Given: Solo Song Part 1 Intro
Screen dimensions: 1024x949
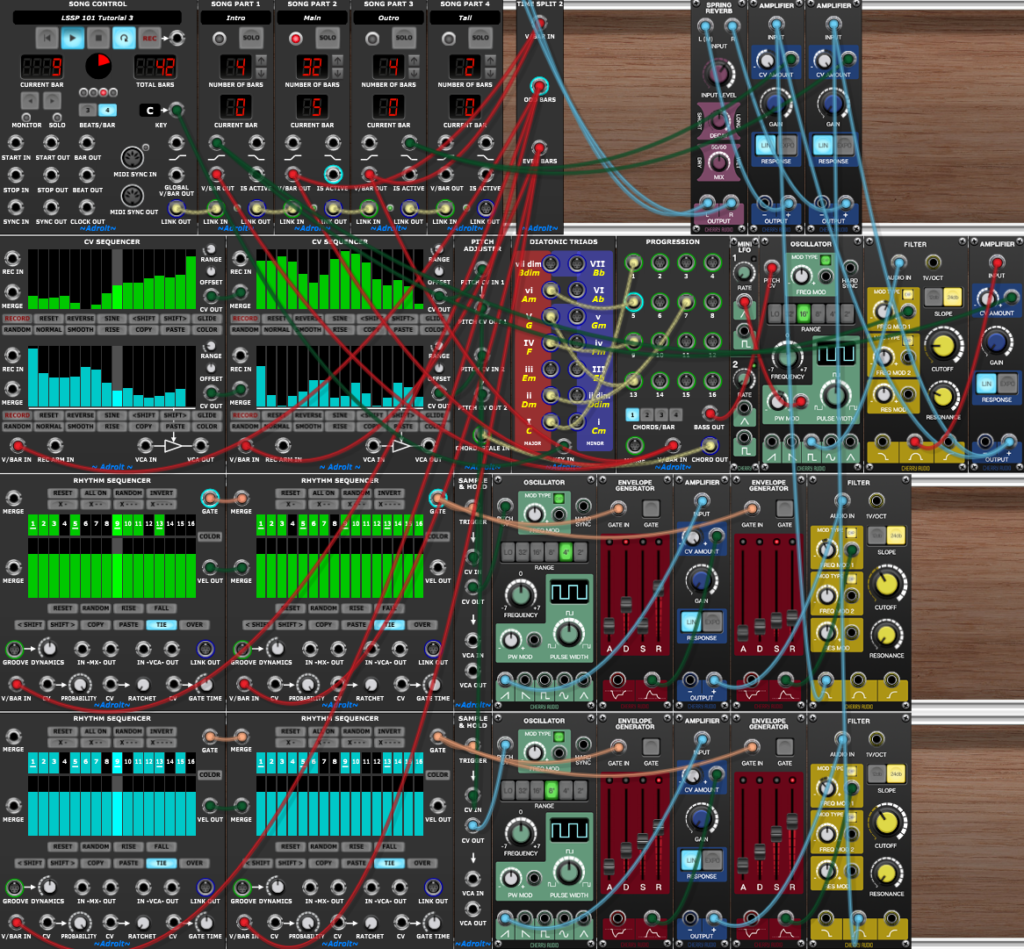Looking at the screenshot, I should click(251, 38).
